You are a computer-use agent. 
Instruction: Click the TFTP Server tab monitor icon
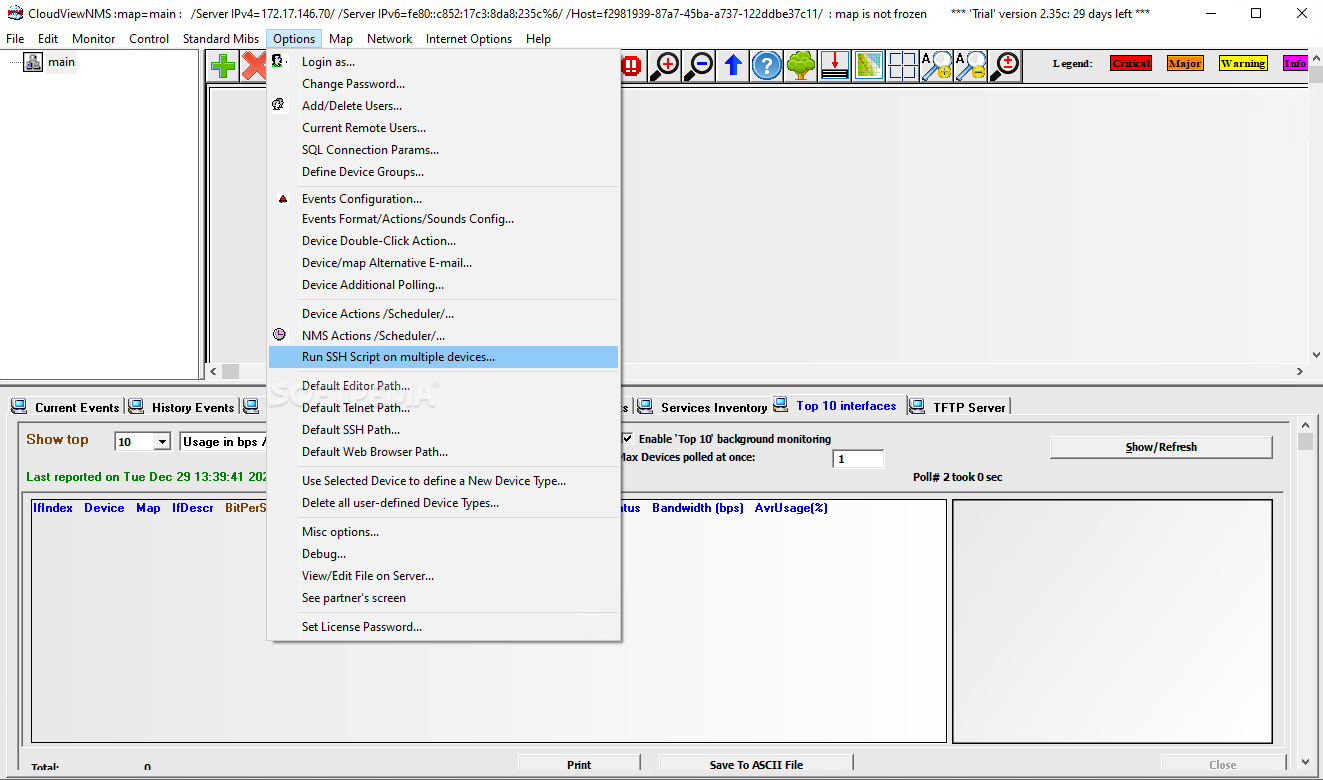point(917,406)
